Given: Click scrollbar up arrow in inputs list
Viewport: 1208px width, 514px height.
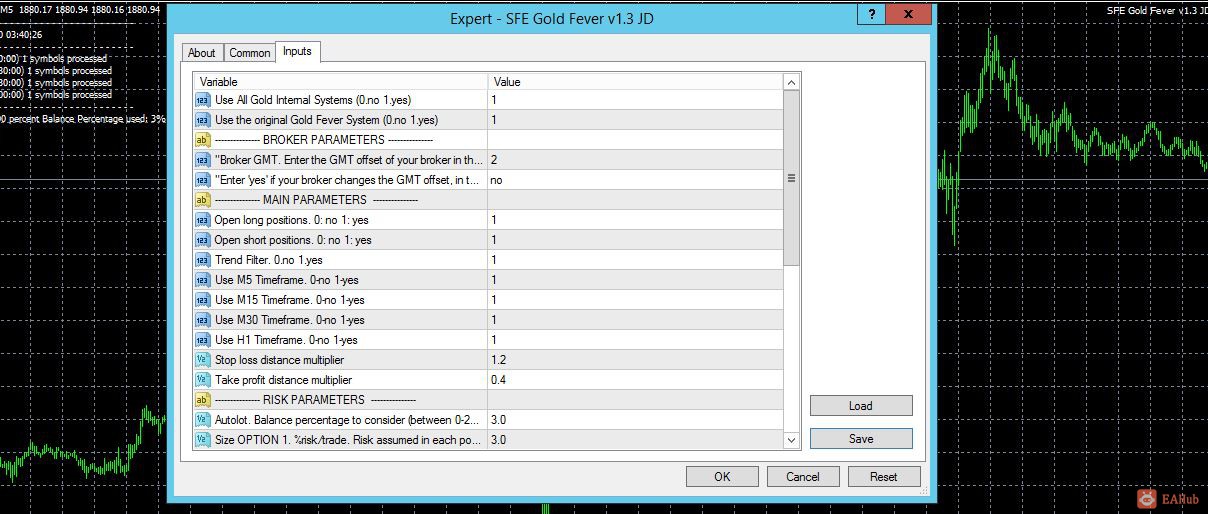Looking at the screenshot, I should pyautogui.click(x=791, y=82).
